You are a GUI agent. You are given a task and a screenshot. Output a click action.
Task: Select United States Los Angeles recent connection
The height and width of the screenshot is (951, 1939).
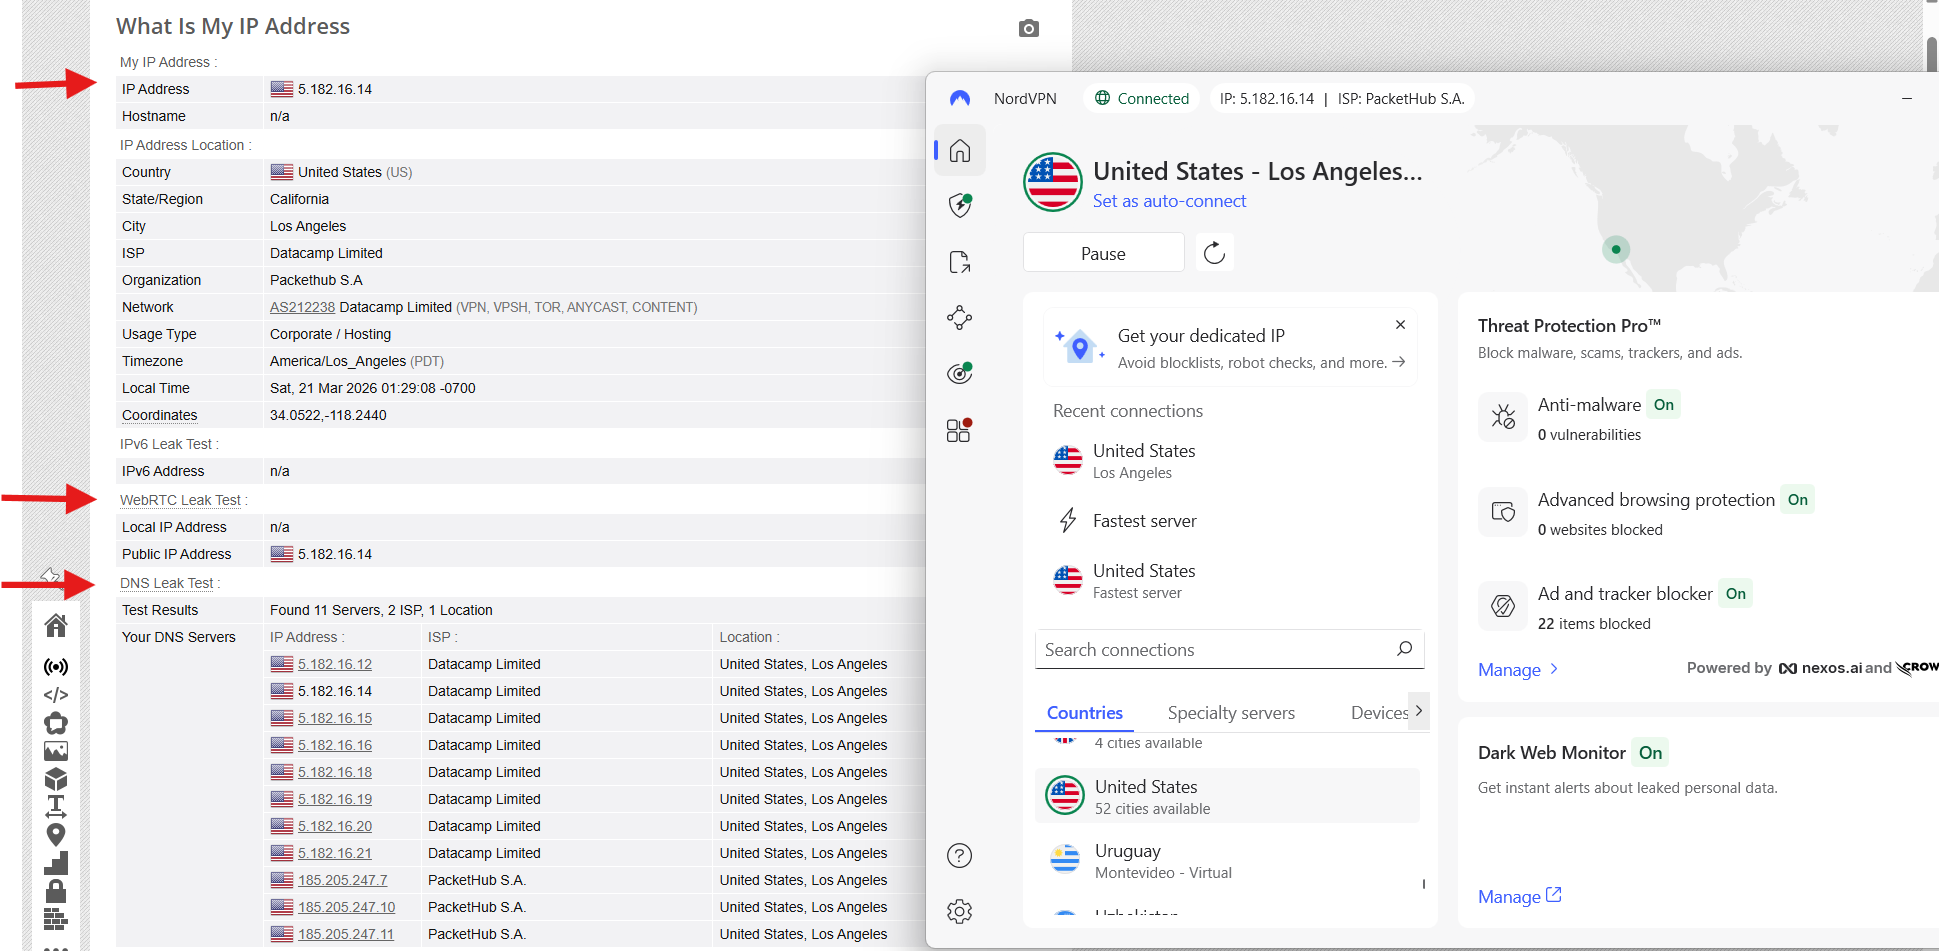[1229, 461]
